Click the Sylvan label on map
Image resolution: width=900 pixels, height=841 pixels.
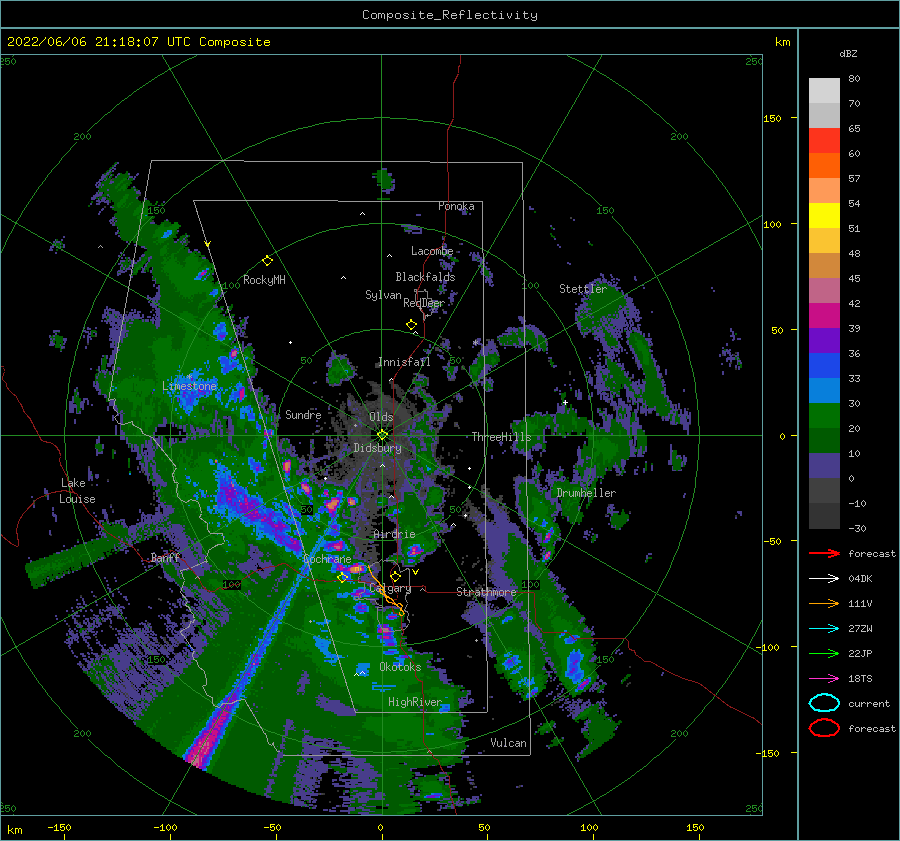pyautogui.click(x=383, y=295)
